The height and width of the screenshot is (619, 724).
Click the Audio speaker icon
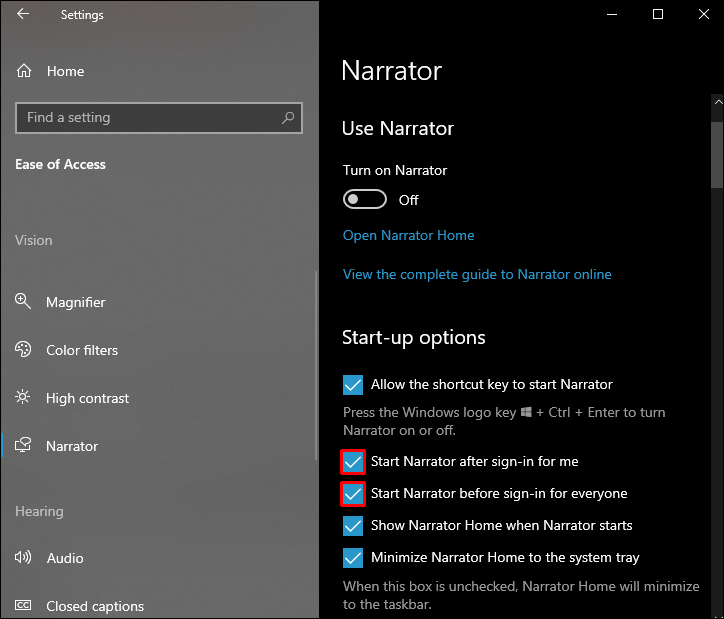pyautogui.click(x=23, y=557)
